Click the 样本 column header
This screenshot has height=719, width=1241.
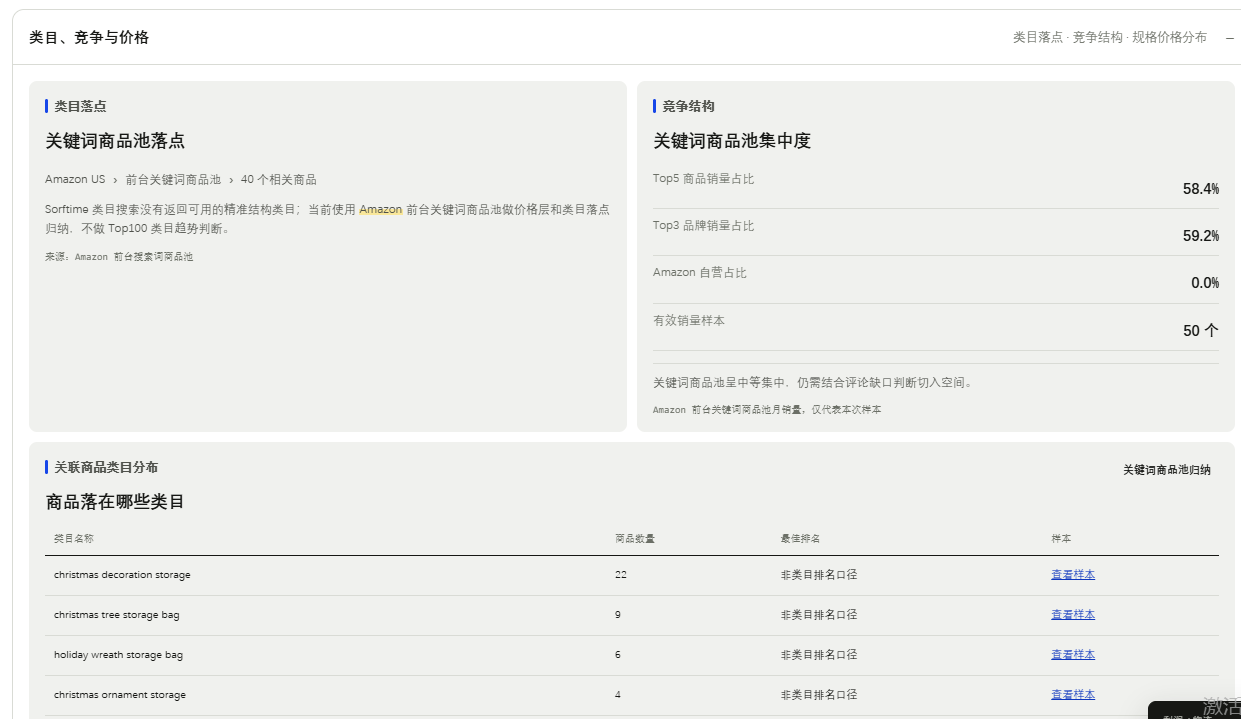(x=1061, y=538)
